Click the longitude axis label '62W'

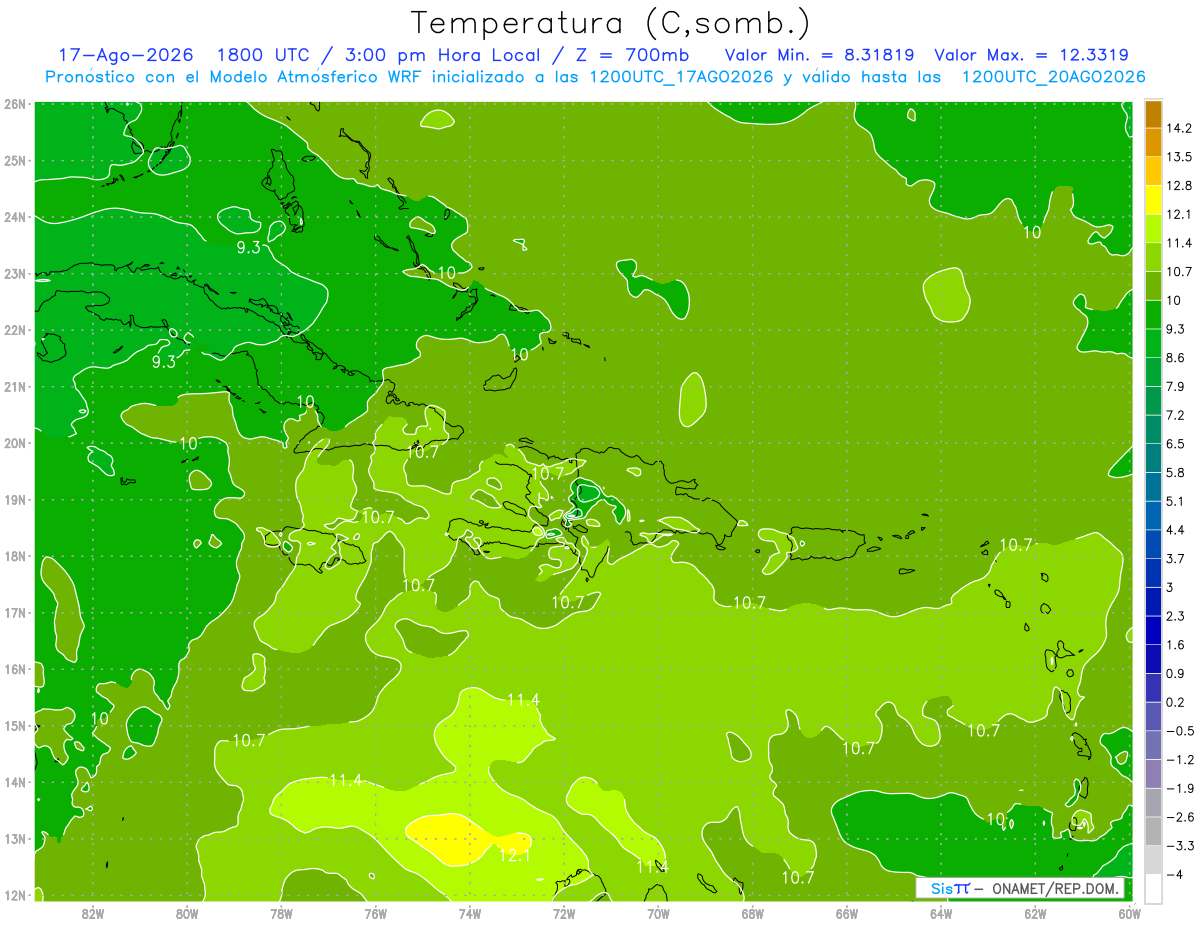click(1035, 912)
